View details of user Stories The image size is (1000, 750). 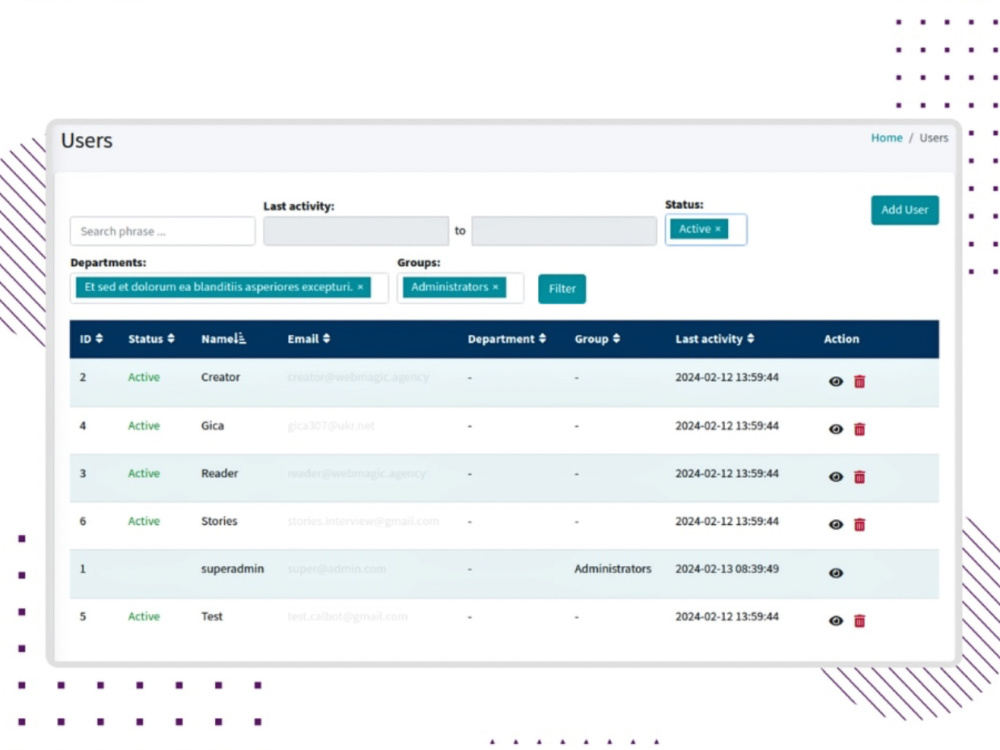[x=835, y=525]
